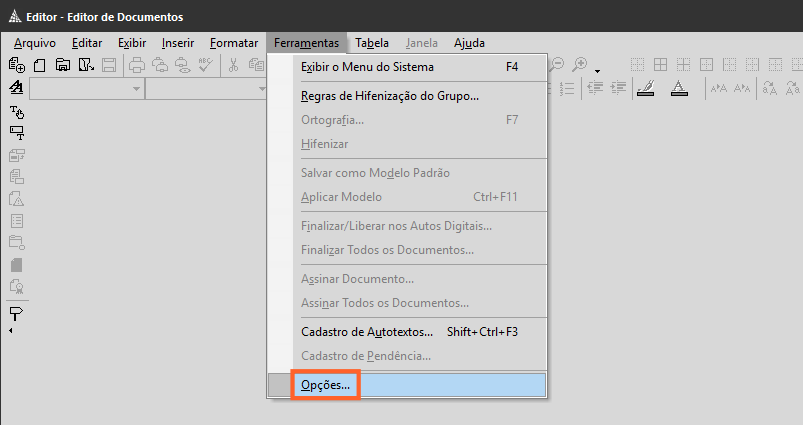Click the blank page new document icon
Image resolution: width=803 pixels, height=425 pixels.
point(39,65)
